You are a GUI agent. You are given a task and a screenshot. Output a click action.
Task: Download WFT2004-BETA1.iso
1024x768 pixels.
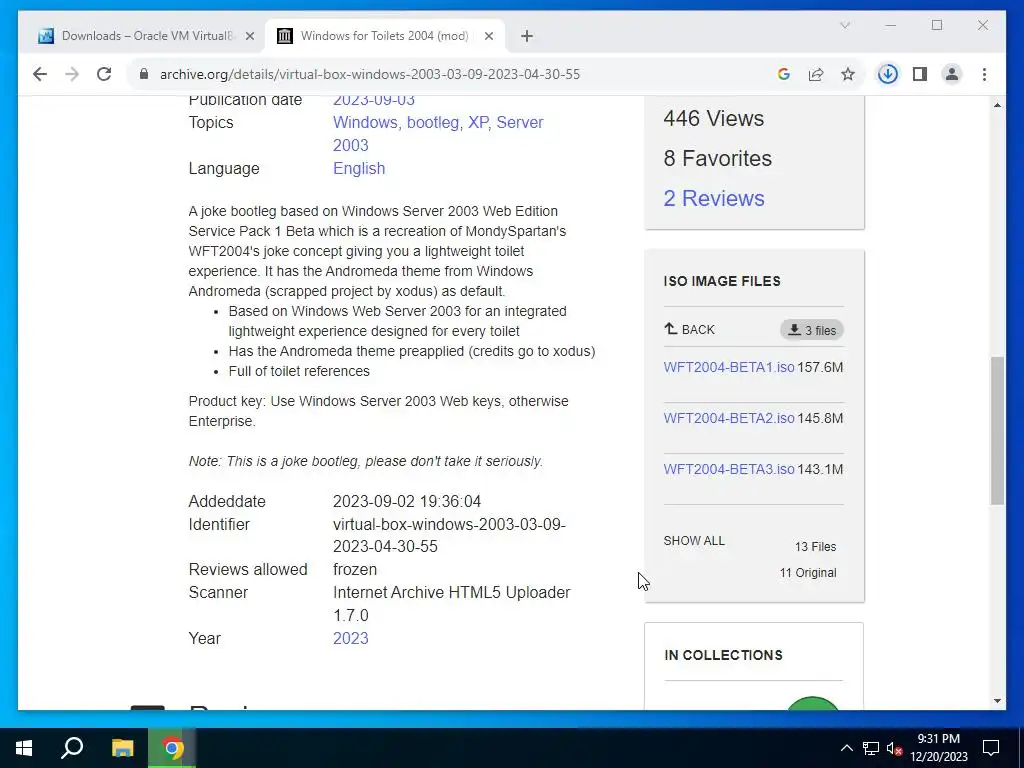(x=729, y=367)
